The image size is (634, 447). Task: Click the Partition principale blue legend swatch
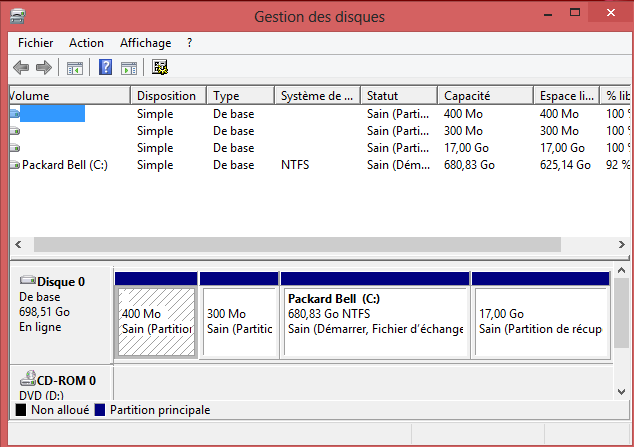tap(100, 410)
